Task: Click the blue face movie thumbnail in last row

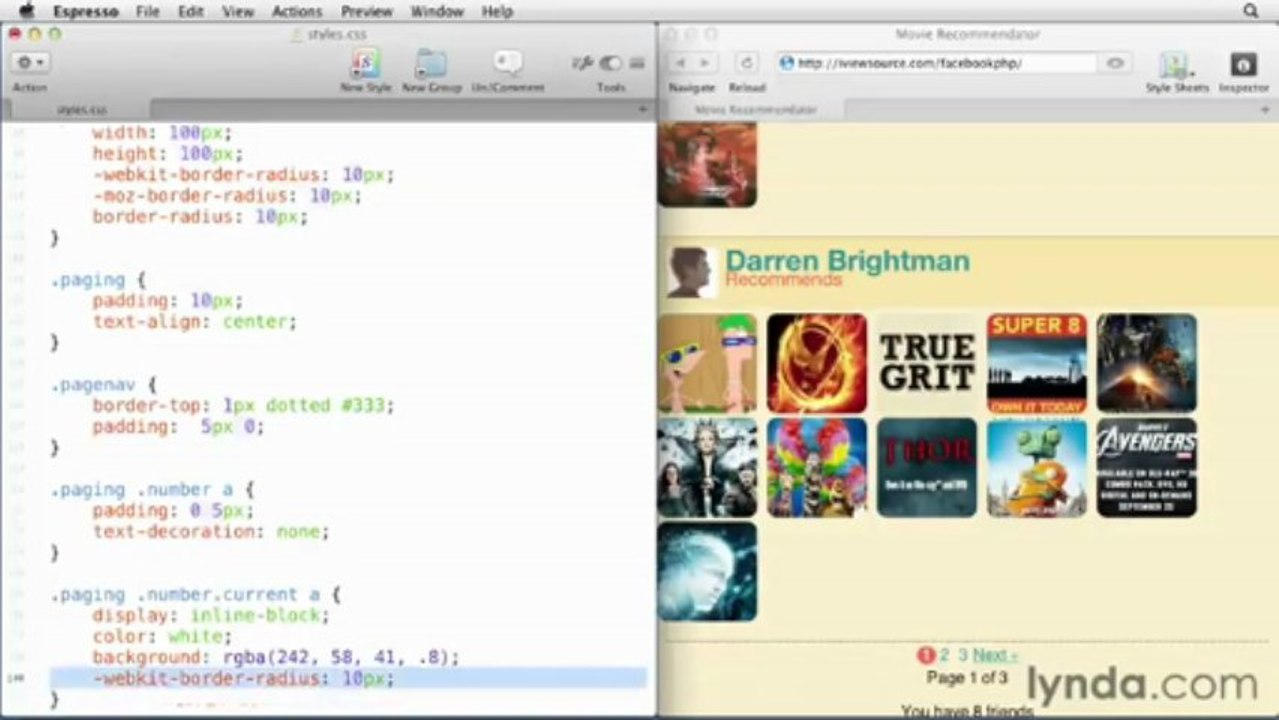Action: [707, 571]
